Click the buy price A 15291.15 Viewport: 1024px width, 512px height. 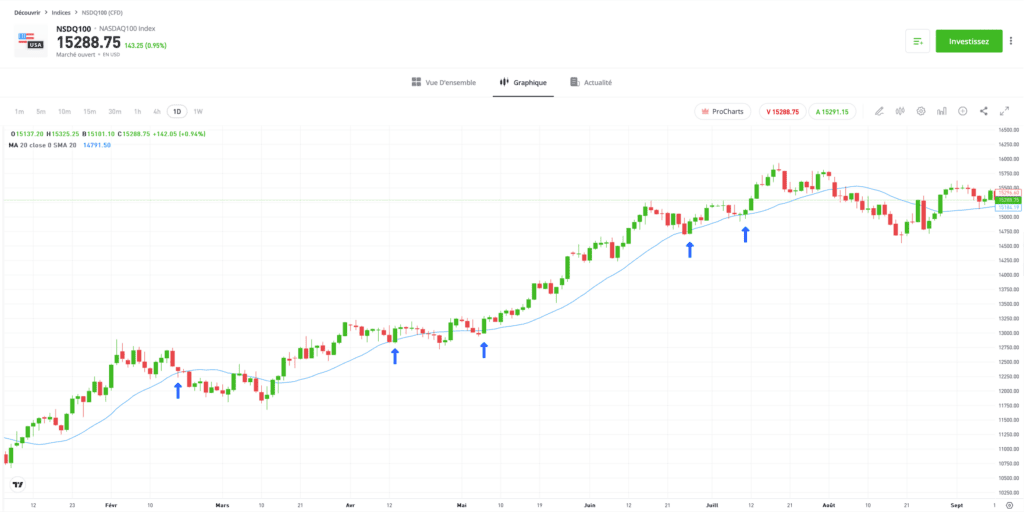[832, 112]
